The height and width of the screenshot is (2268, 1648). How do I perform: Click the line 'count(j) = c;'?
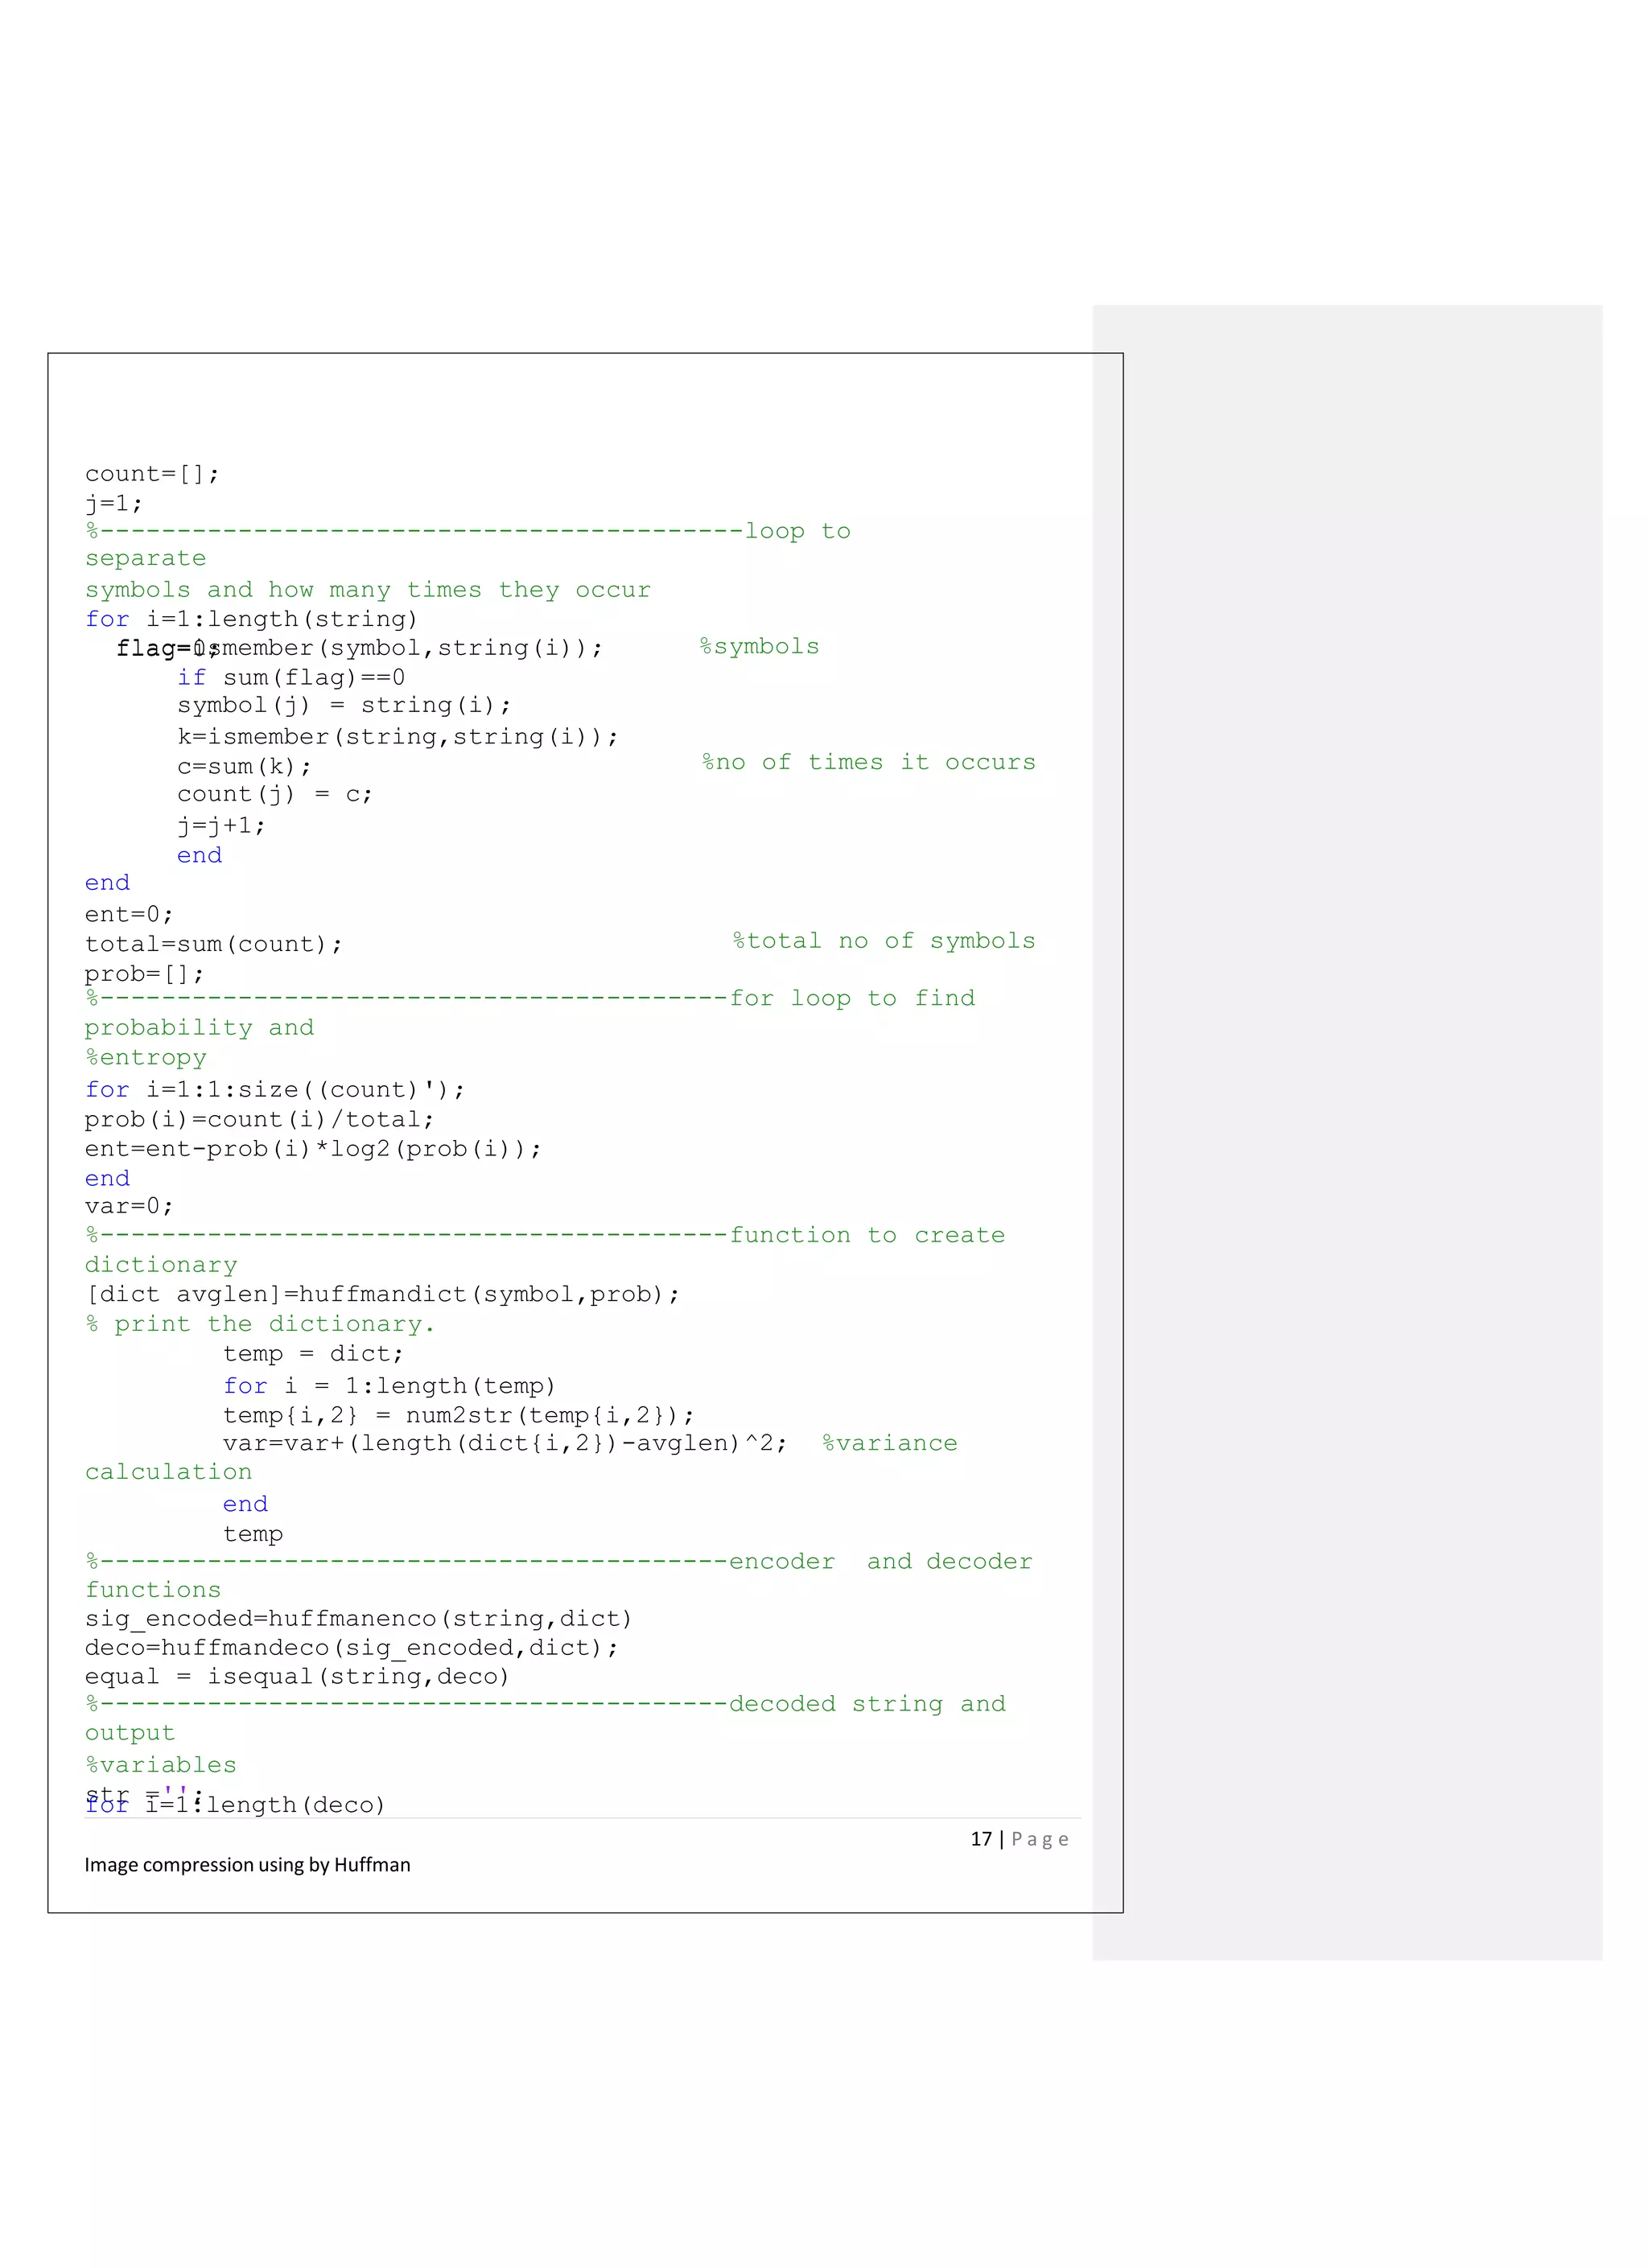point(275,795)
